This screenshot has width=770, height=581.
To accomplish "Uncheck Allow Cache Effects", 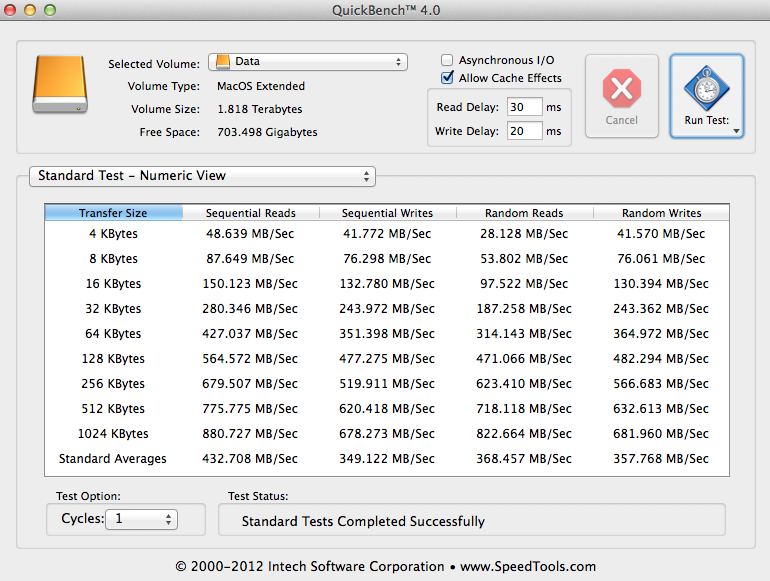I will click(x=447, y=78).
